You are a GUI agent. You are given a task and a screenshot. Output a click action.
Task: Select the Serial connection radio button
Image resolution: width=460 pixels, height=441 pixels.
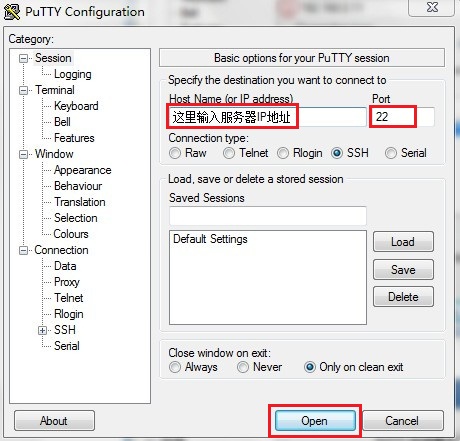391,153
